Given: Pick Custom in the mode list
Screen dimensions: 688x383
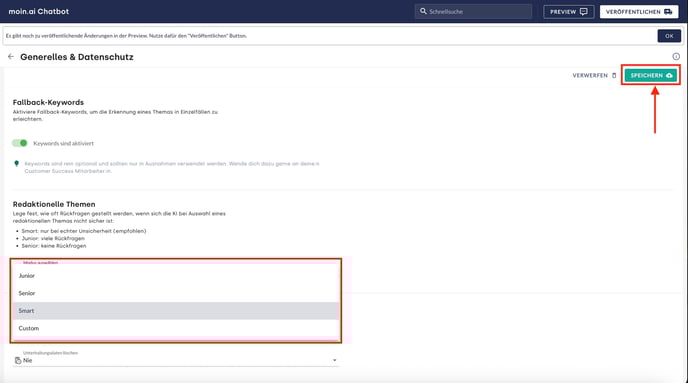Looking at the screenshot, I should 176,328.
